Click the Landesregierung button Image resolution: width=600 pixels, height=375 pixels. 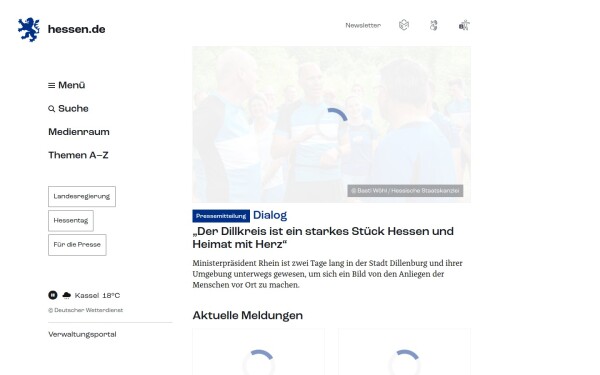(x=82, y=196)
